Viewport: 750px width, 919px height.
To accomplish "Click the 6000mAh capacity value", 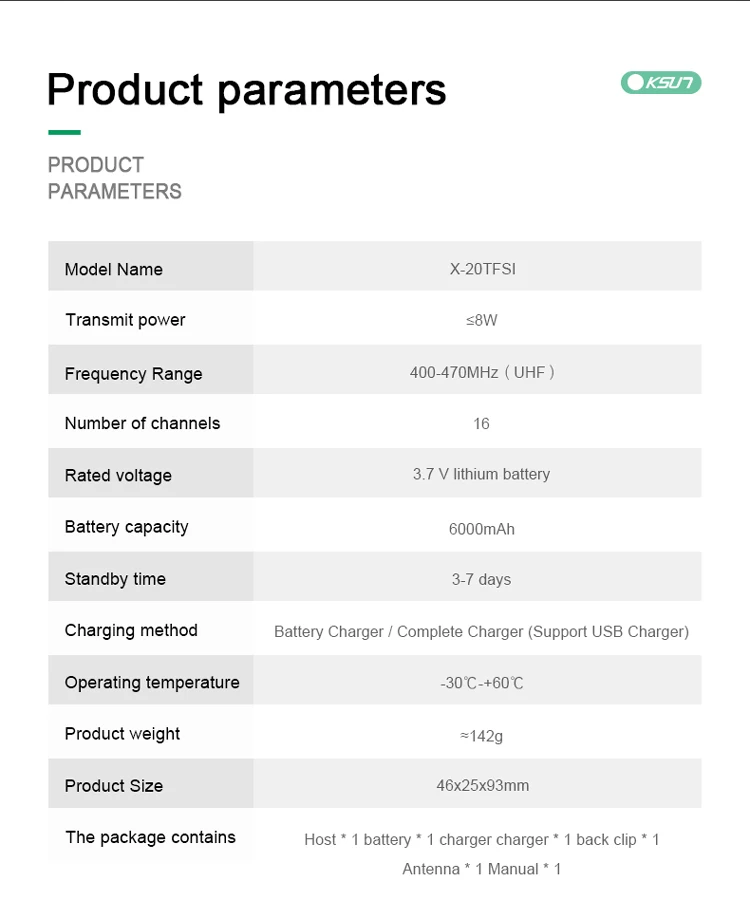I will (481, 529).
